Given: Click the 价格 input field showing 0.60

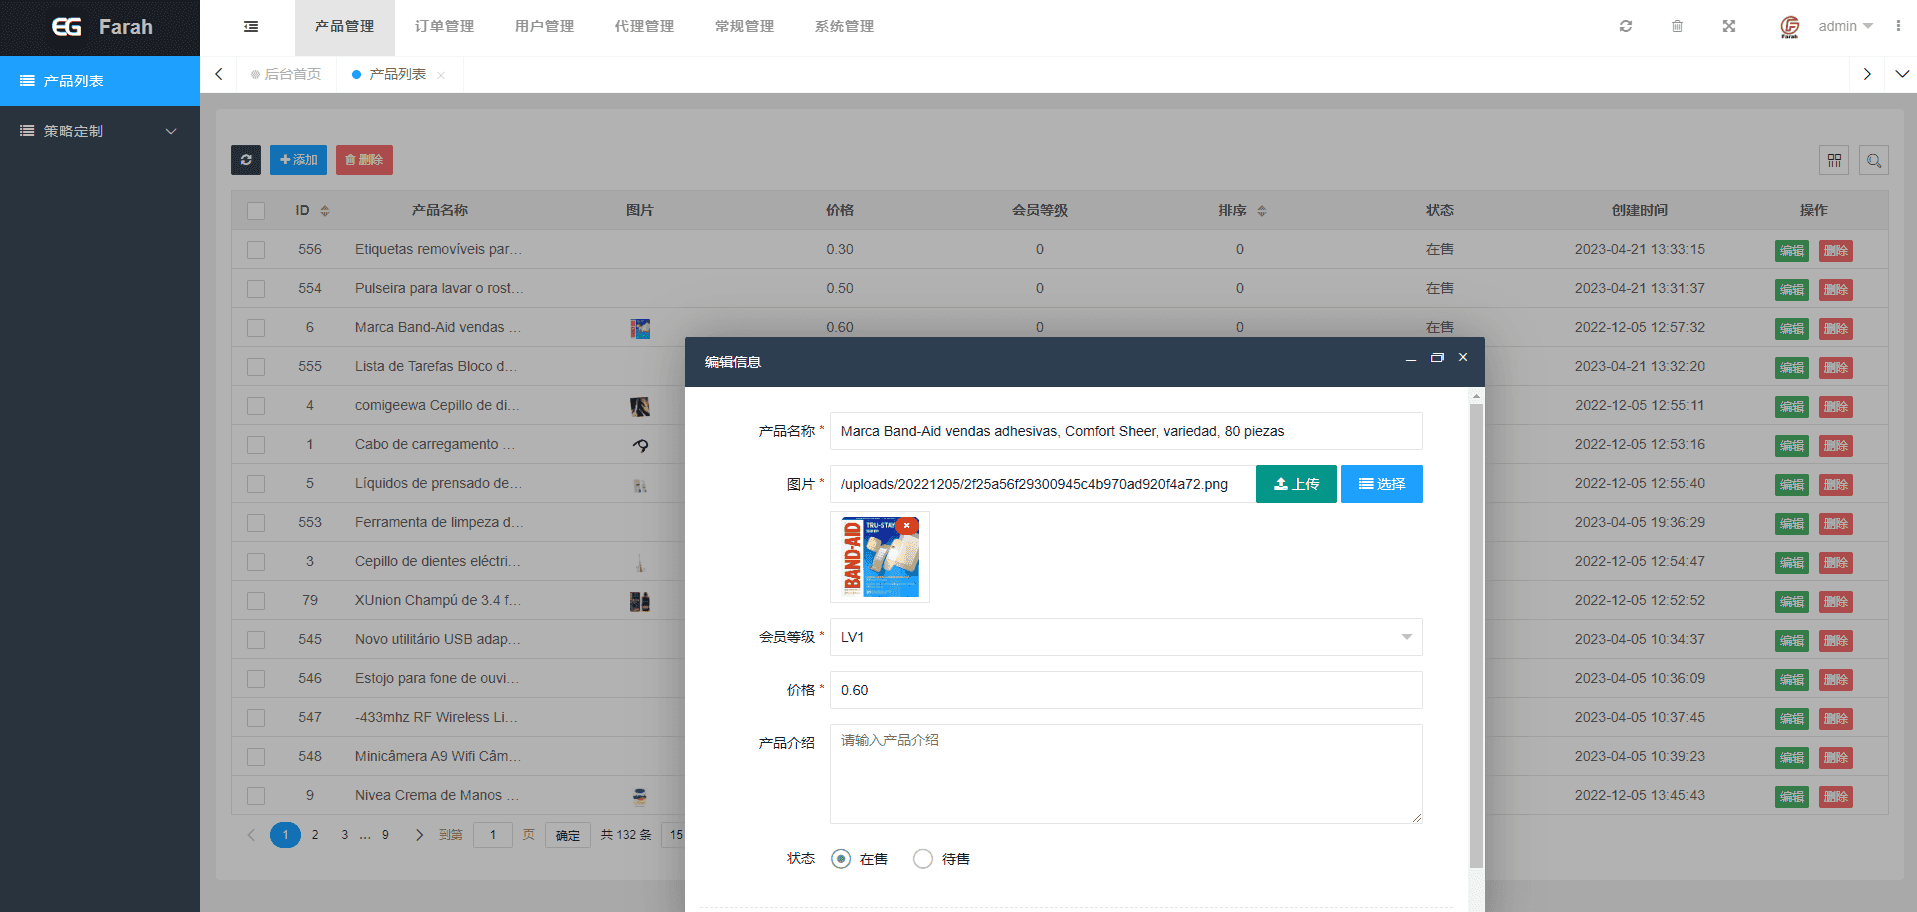Looking at the screenshot, I should [x=1125, y=690].
